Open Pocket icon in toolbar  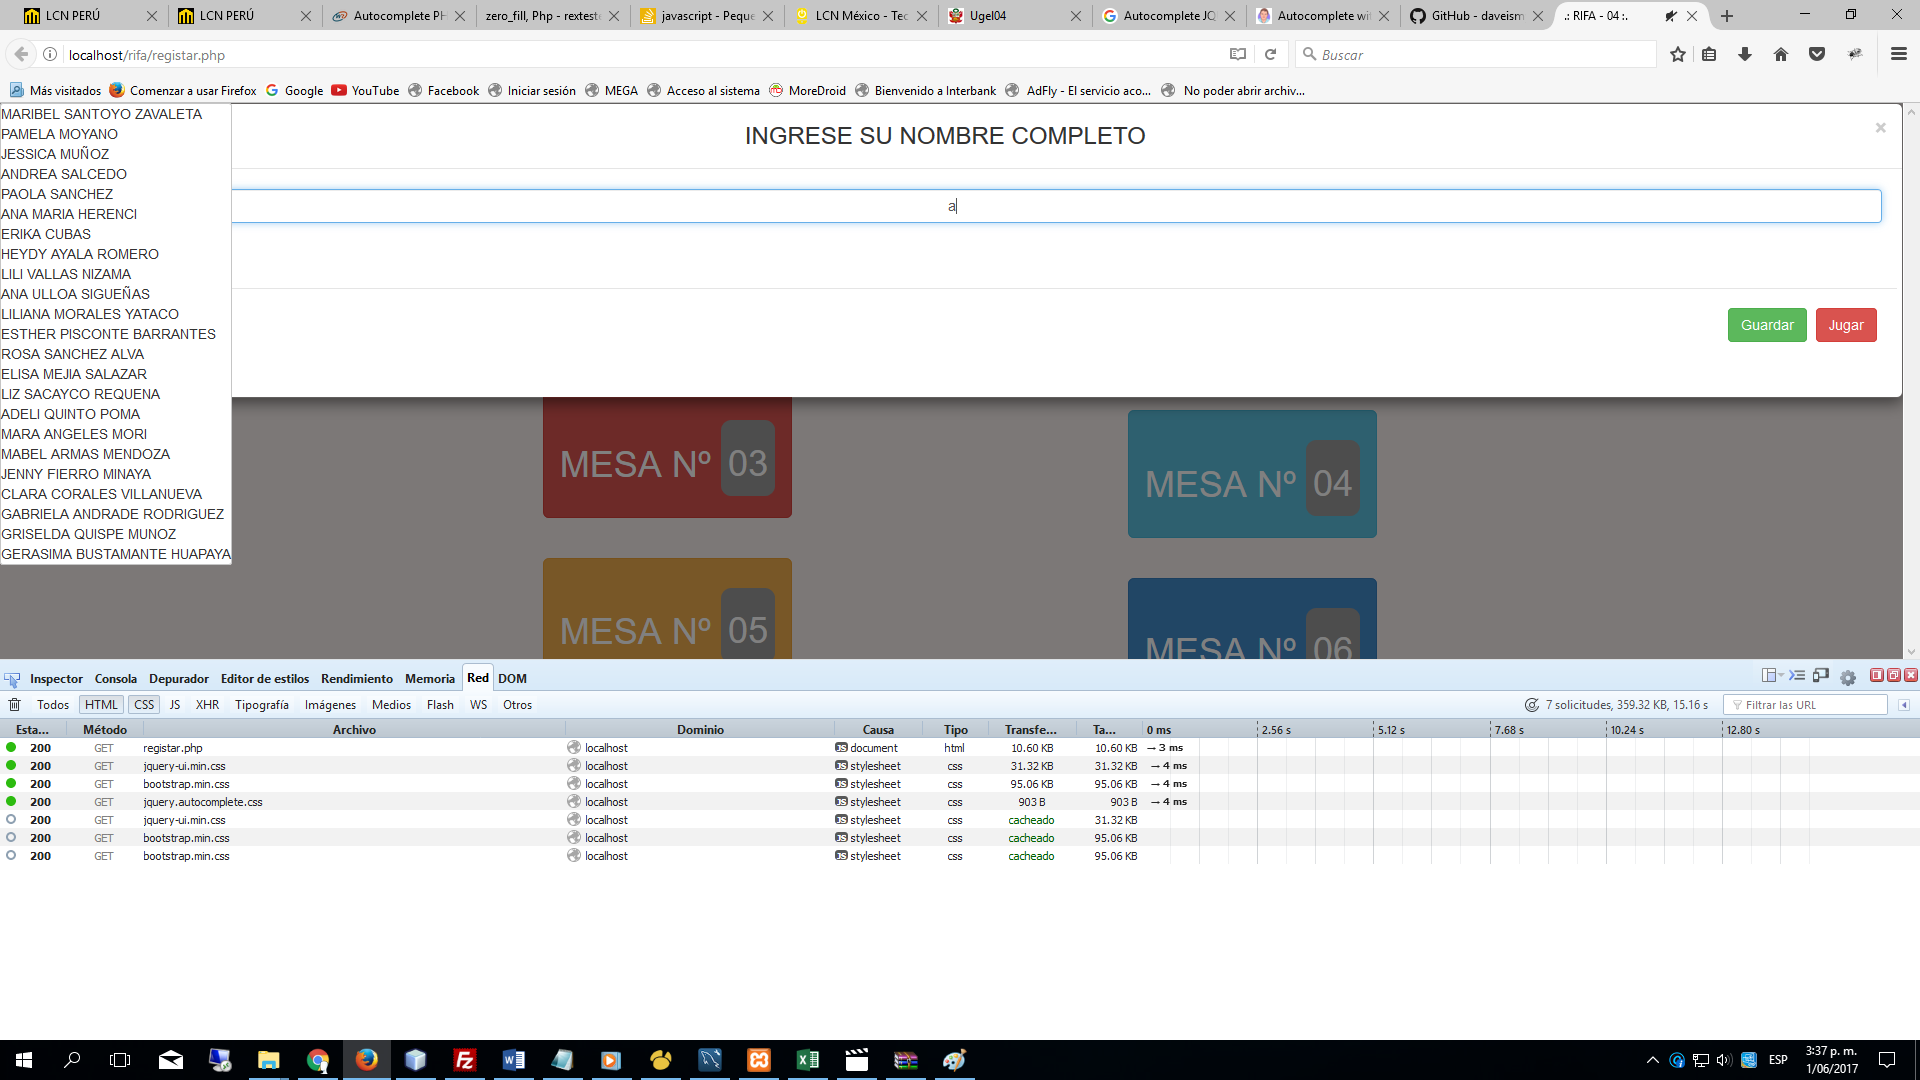pyautogui.click(x=1817, y=55)
